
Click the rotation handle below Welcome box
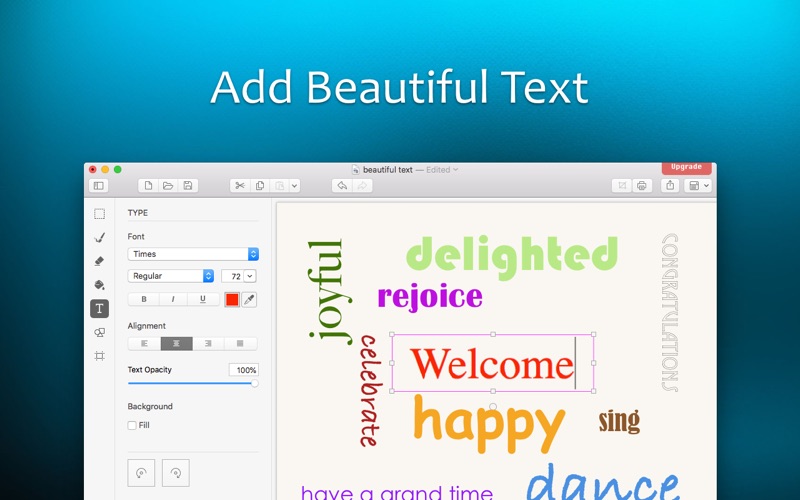(493, 407)
